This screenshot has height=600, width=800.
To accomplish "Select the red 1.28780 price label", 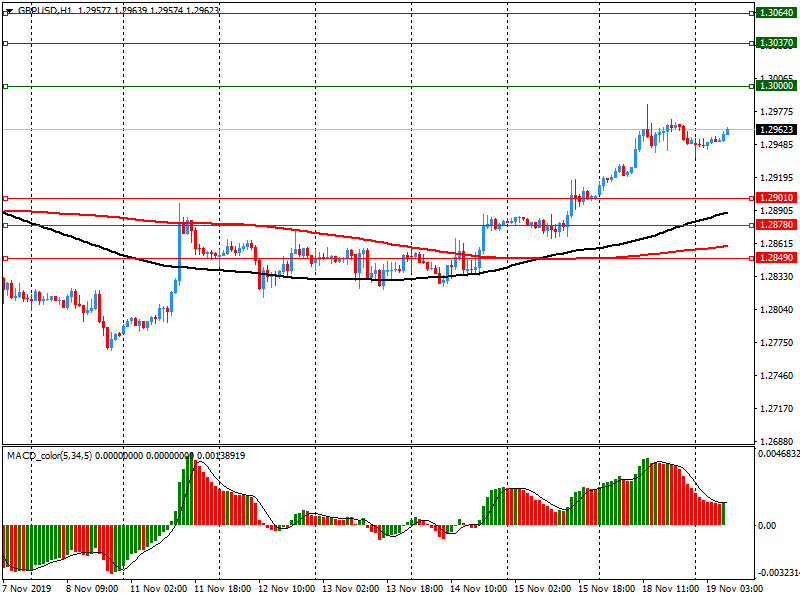I will tap(777, 225).
